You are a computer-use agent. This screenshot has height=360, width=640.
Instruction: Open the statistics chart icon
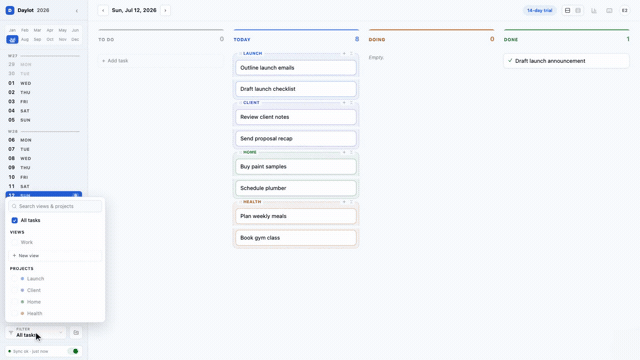tap(594, 11)
